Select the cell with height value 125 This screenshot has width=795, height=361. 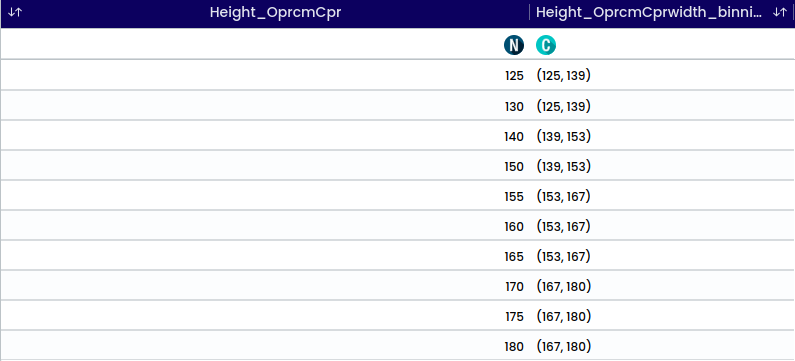click(265, 76)
